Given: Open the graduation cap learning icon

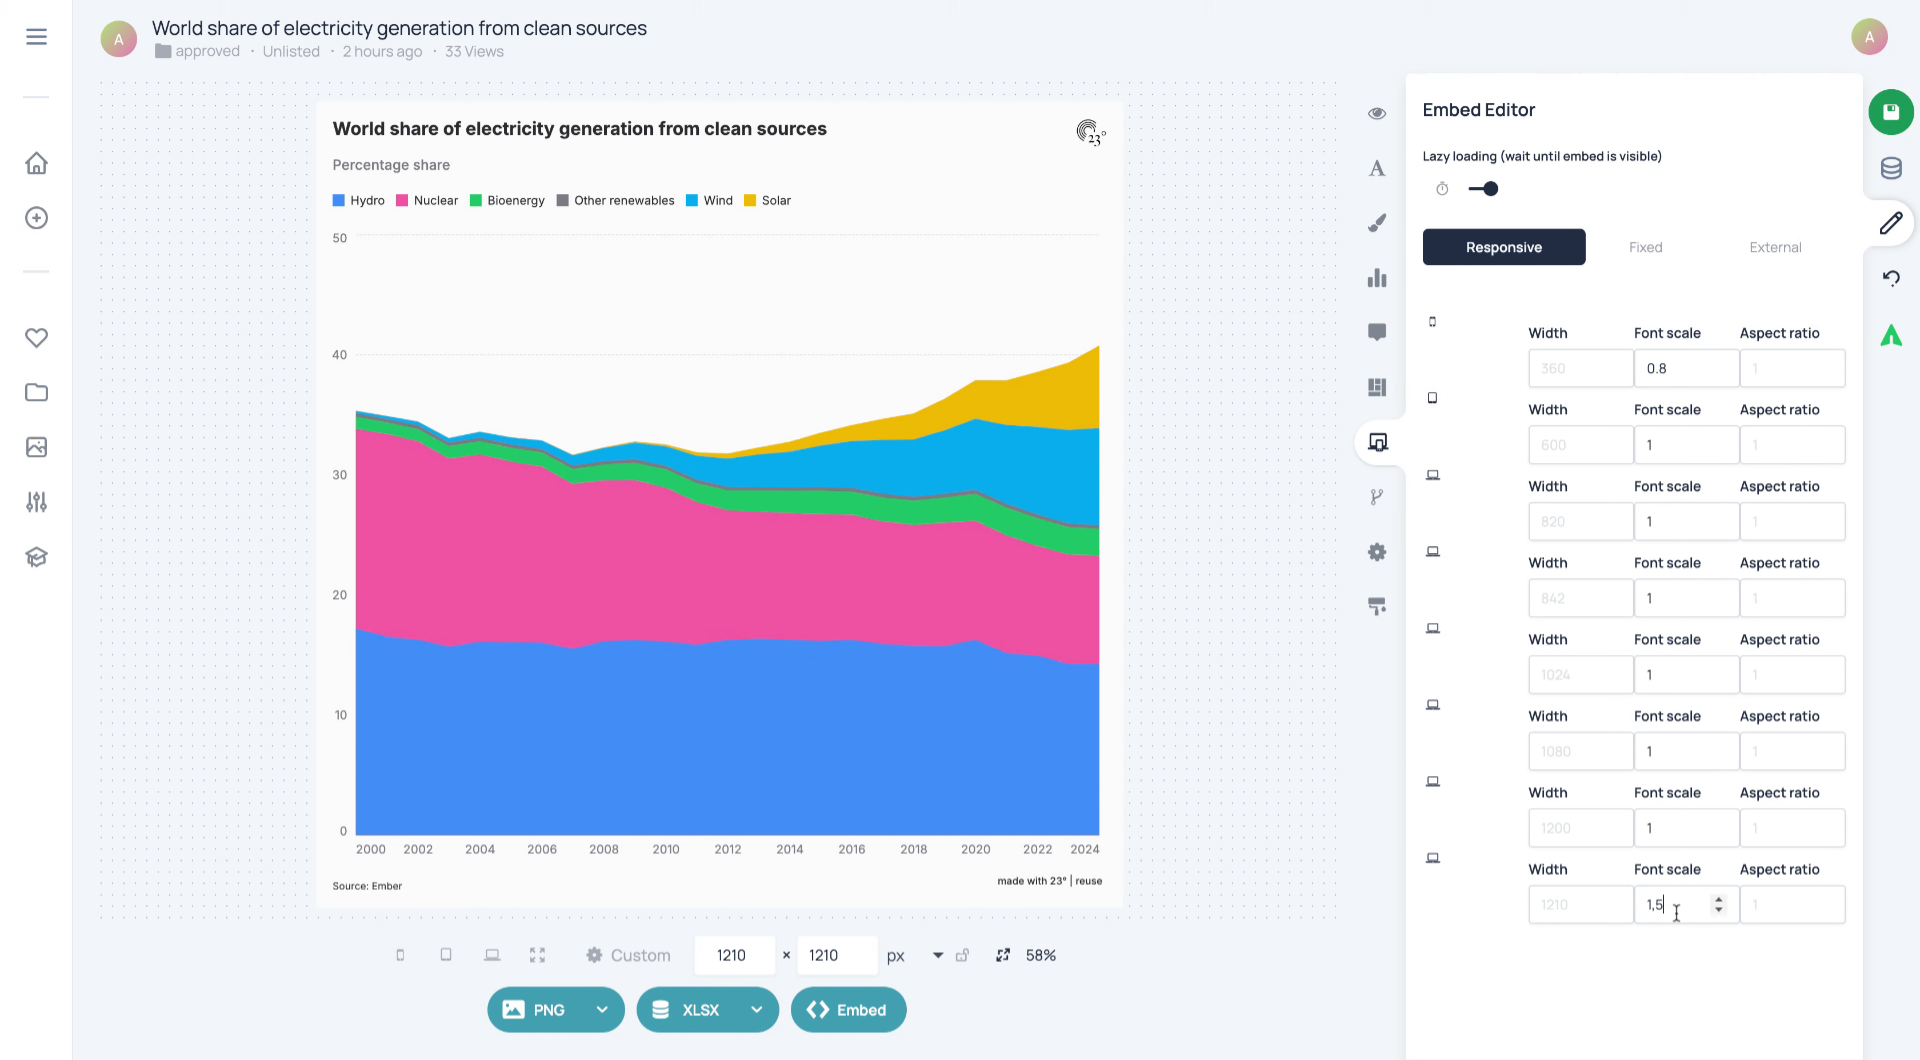Looking at the screenshot, I should coord(37,557).
